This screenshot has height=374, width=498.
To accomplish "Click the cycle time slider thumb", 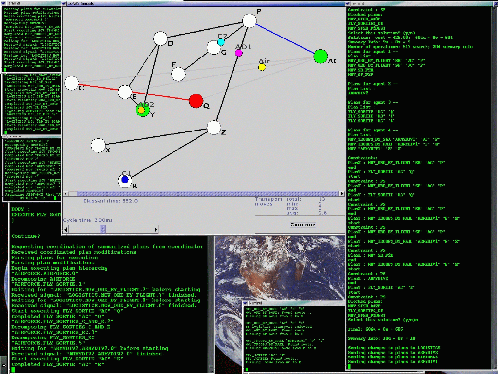I will [103, 229].
